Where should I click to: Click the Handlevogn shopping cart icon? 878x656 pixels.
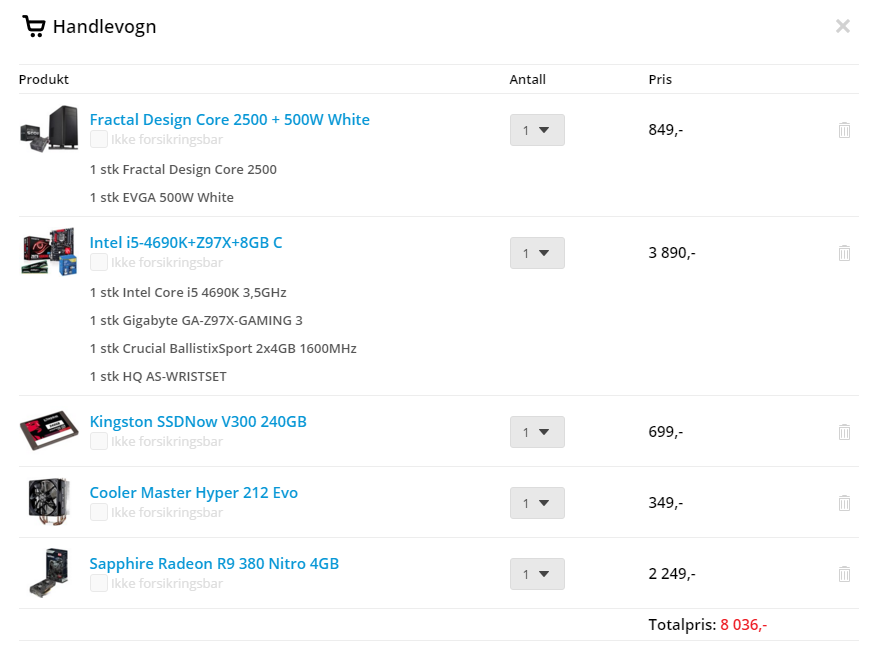tap(34, 26)
